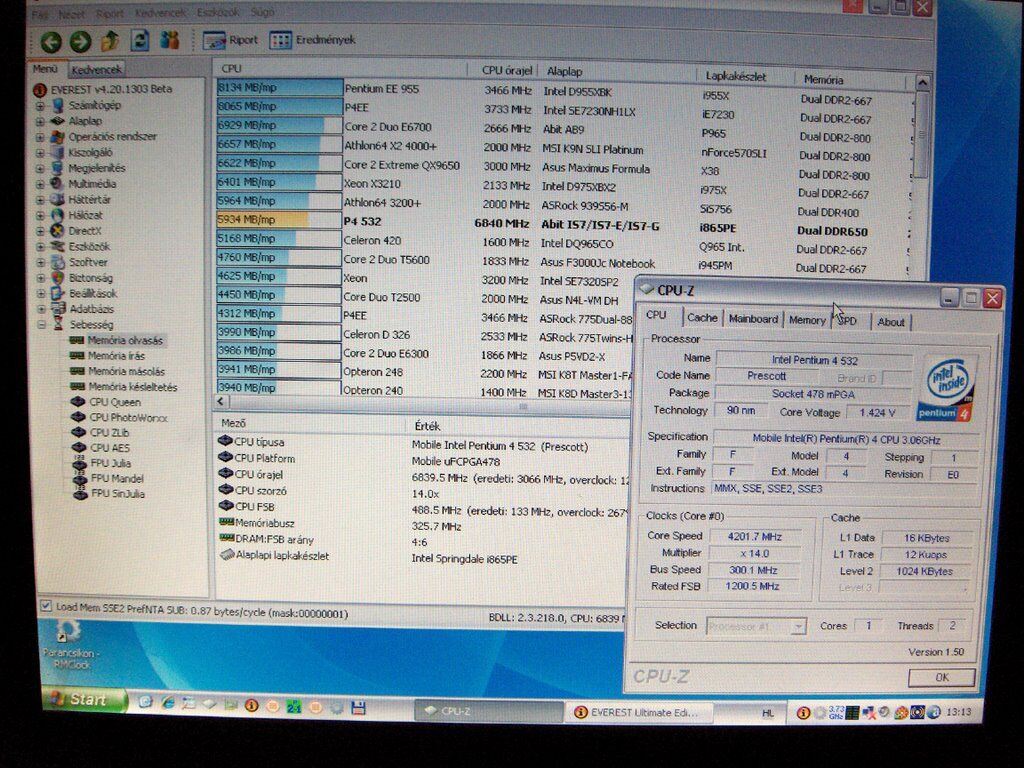Viewport: 1024px width, 768px height.
Task: Select the Beállítások tree icon
Action: 58,293
